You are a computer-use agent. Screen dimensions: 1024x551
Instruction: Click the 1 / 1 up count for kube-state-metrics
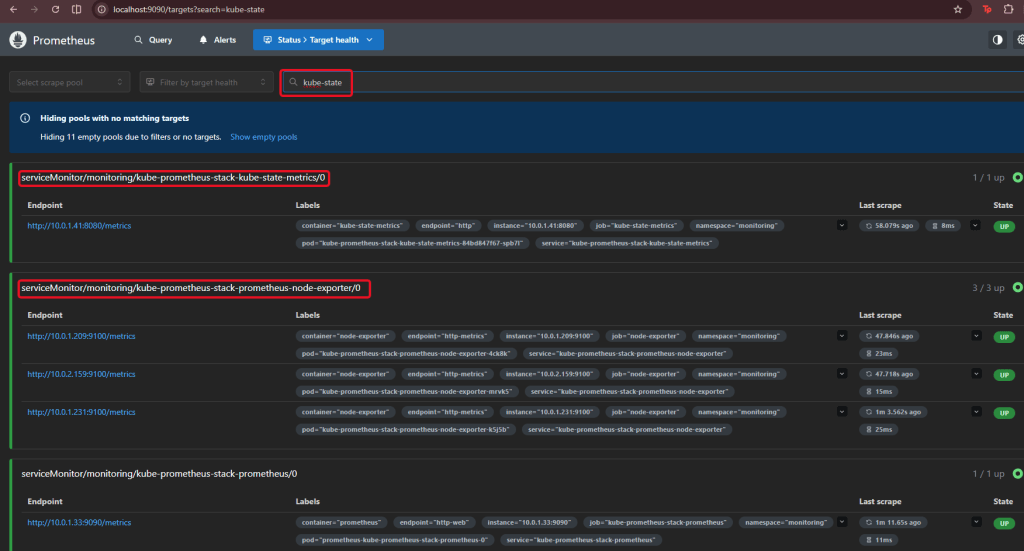click(988, 178)
